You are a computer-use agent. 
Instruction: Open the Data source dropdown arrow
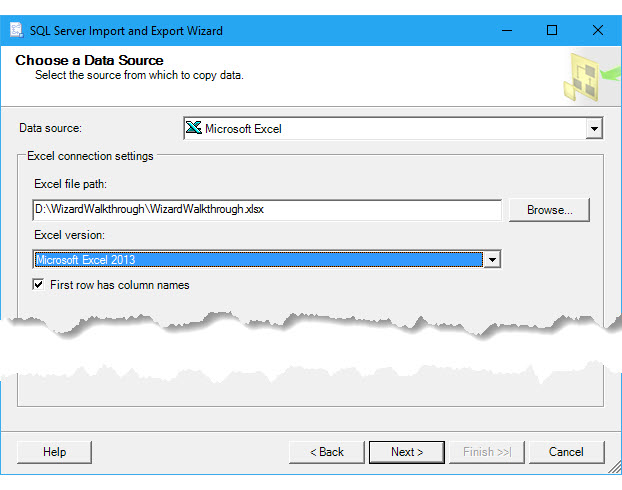point(594,129)
